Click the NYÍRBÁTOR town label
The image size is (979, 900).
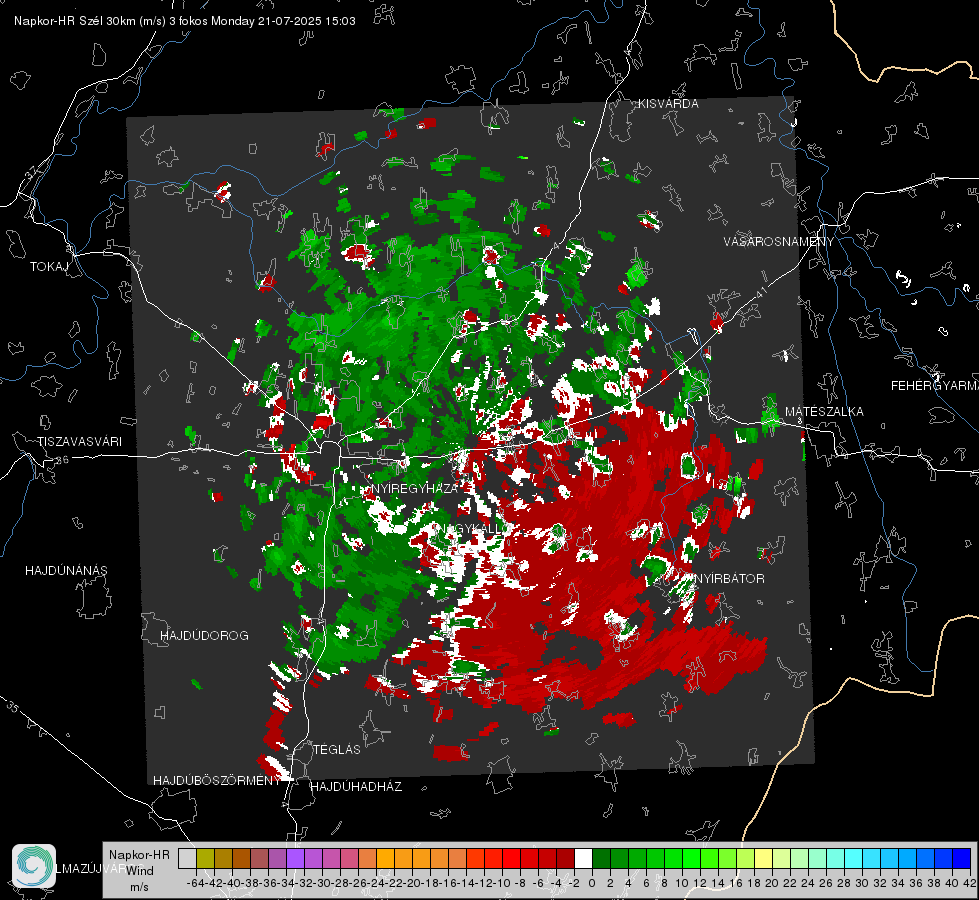coord(729,578)
